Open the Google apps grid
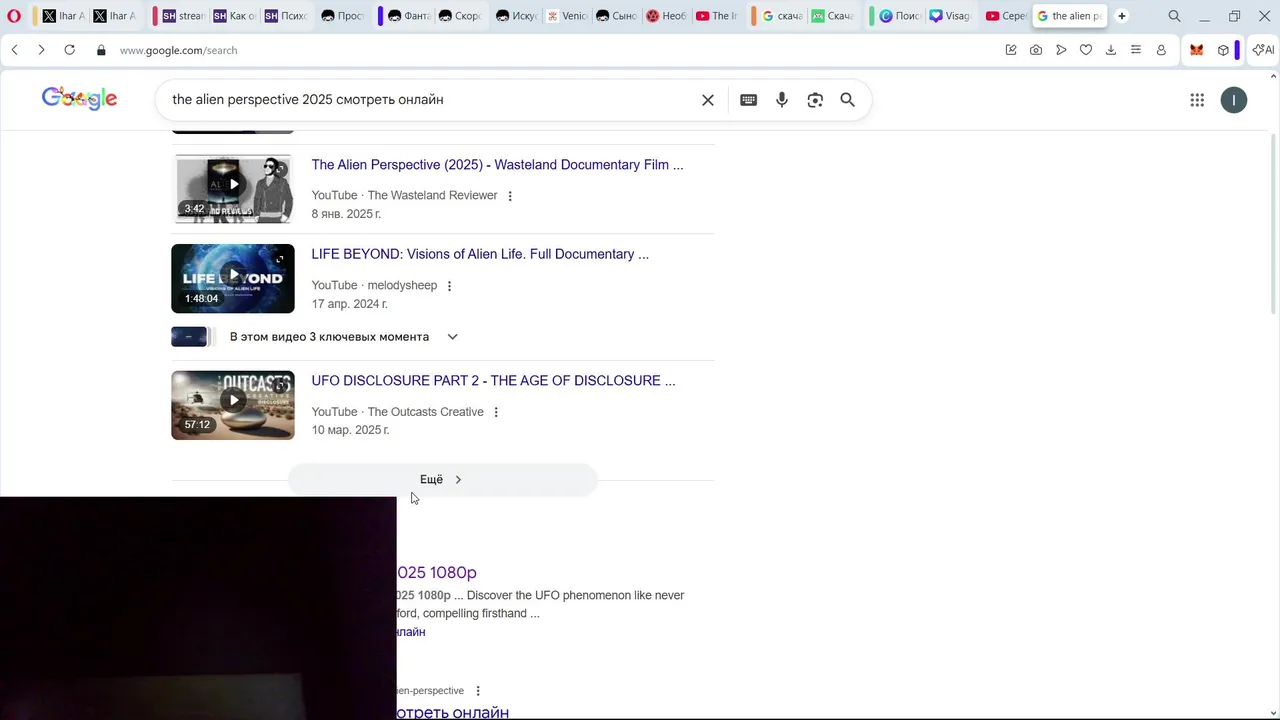 click(x=1197, y=100)
